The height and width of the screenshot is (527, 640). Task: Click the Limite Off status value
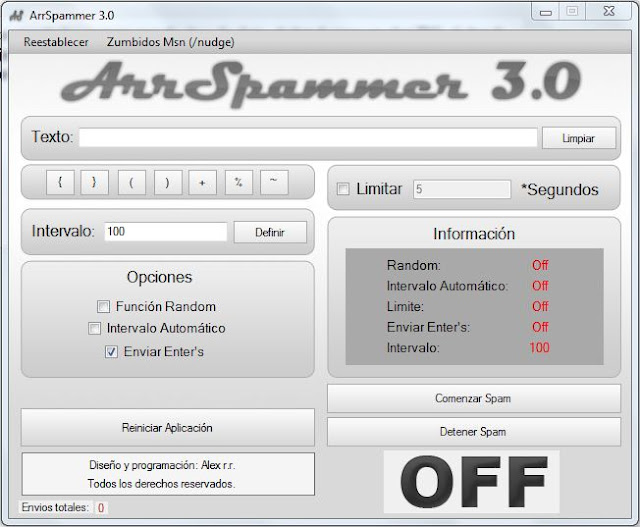tap(540, 306)
